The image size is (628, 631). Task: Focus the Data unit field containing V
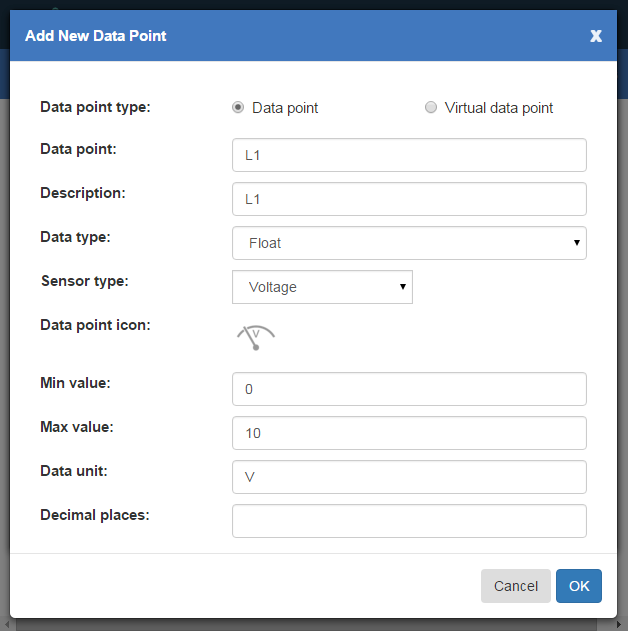(409, 477)
